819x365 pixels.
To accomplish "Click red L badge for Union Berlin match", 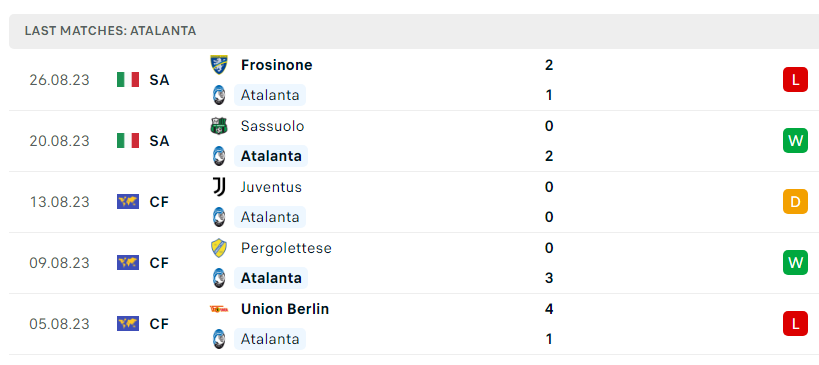I will point(795,324).
